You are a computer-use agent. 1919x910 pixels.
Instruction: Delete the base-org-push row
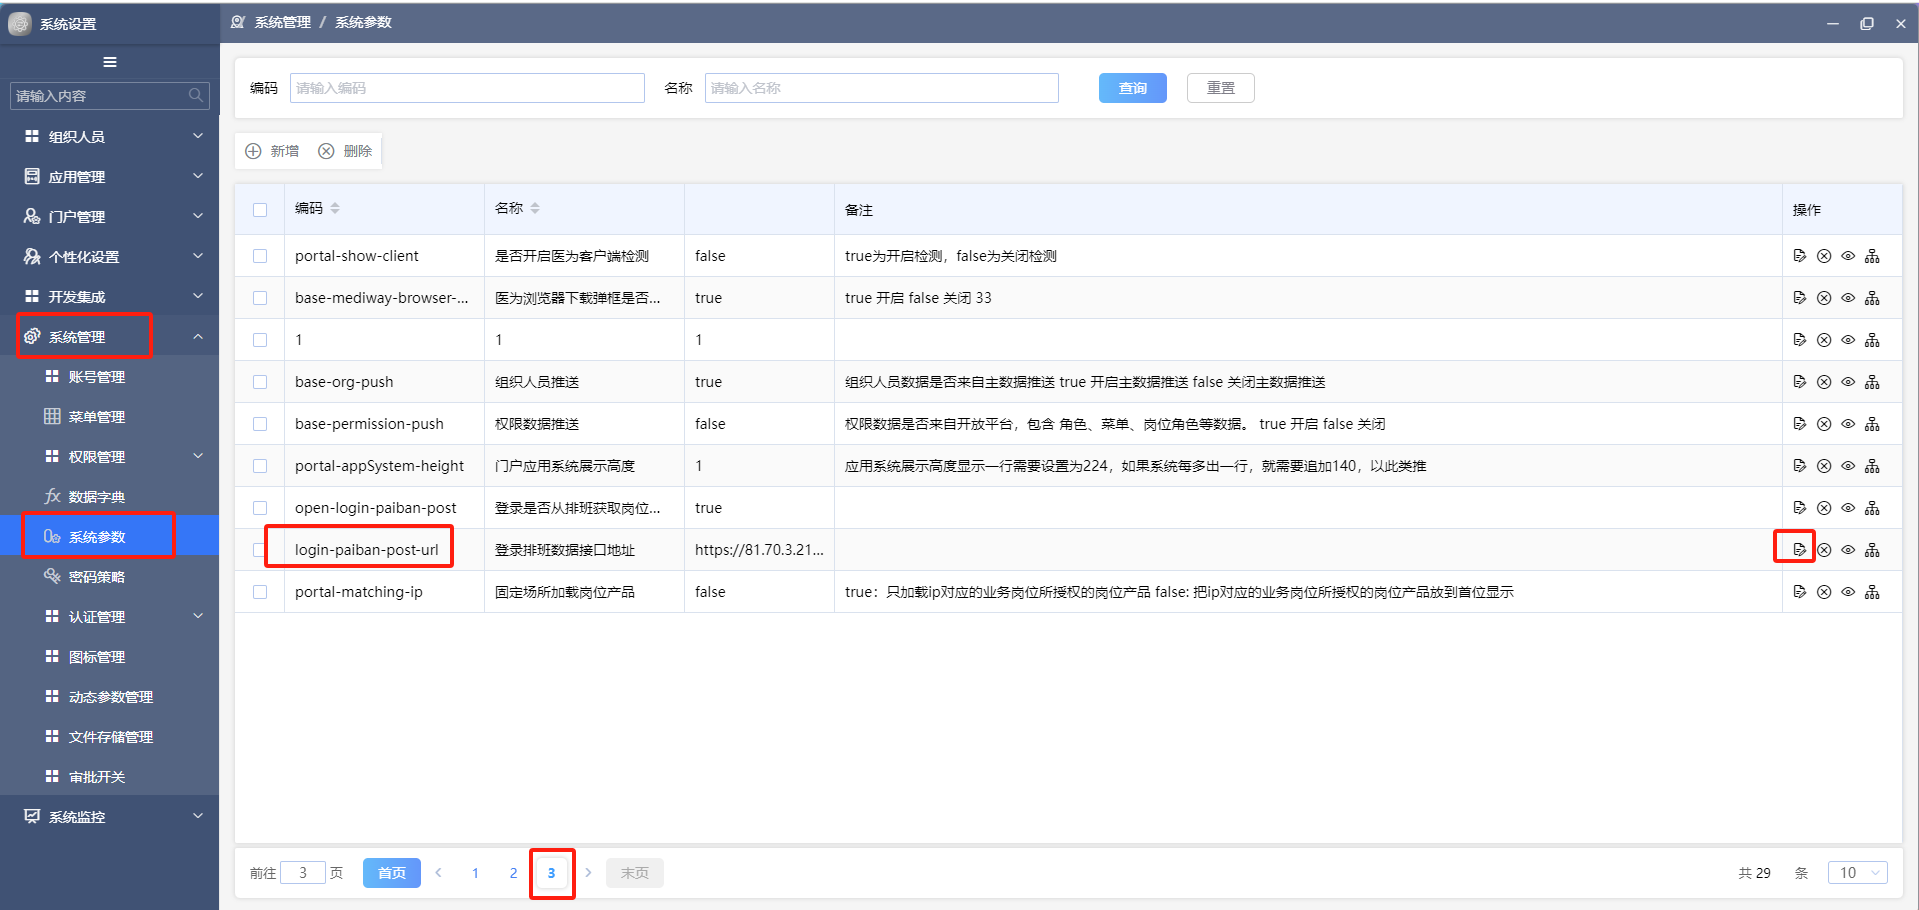tap(1824, 382)
